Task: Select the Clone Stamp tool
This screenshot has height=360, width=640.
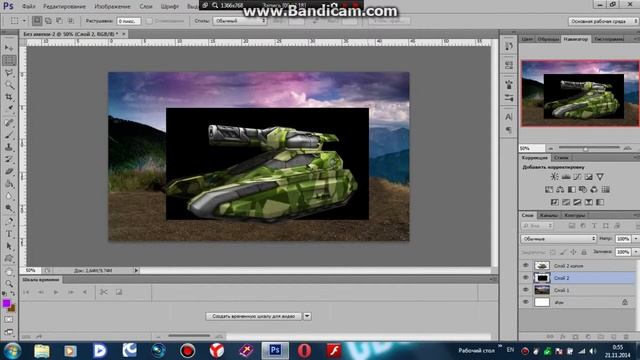Action: [x=9, y=147]
